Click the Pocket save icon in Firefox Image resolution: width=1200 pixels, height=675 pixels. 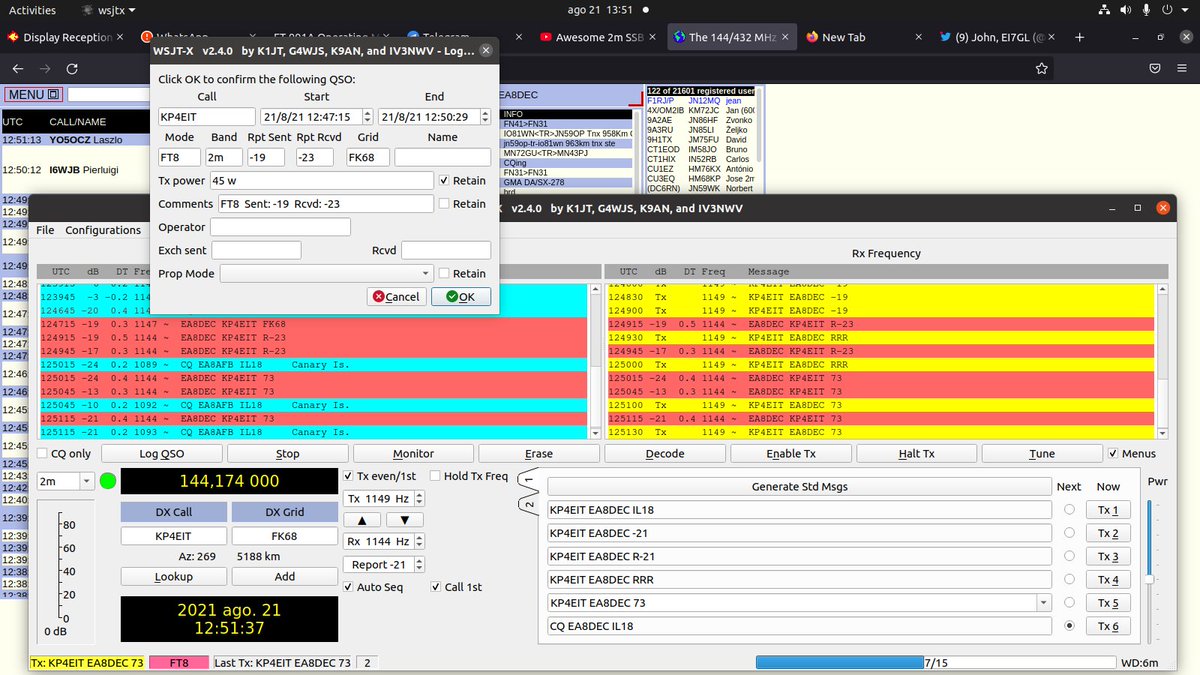click(x=1153, y=69)
